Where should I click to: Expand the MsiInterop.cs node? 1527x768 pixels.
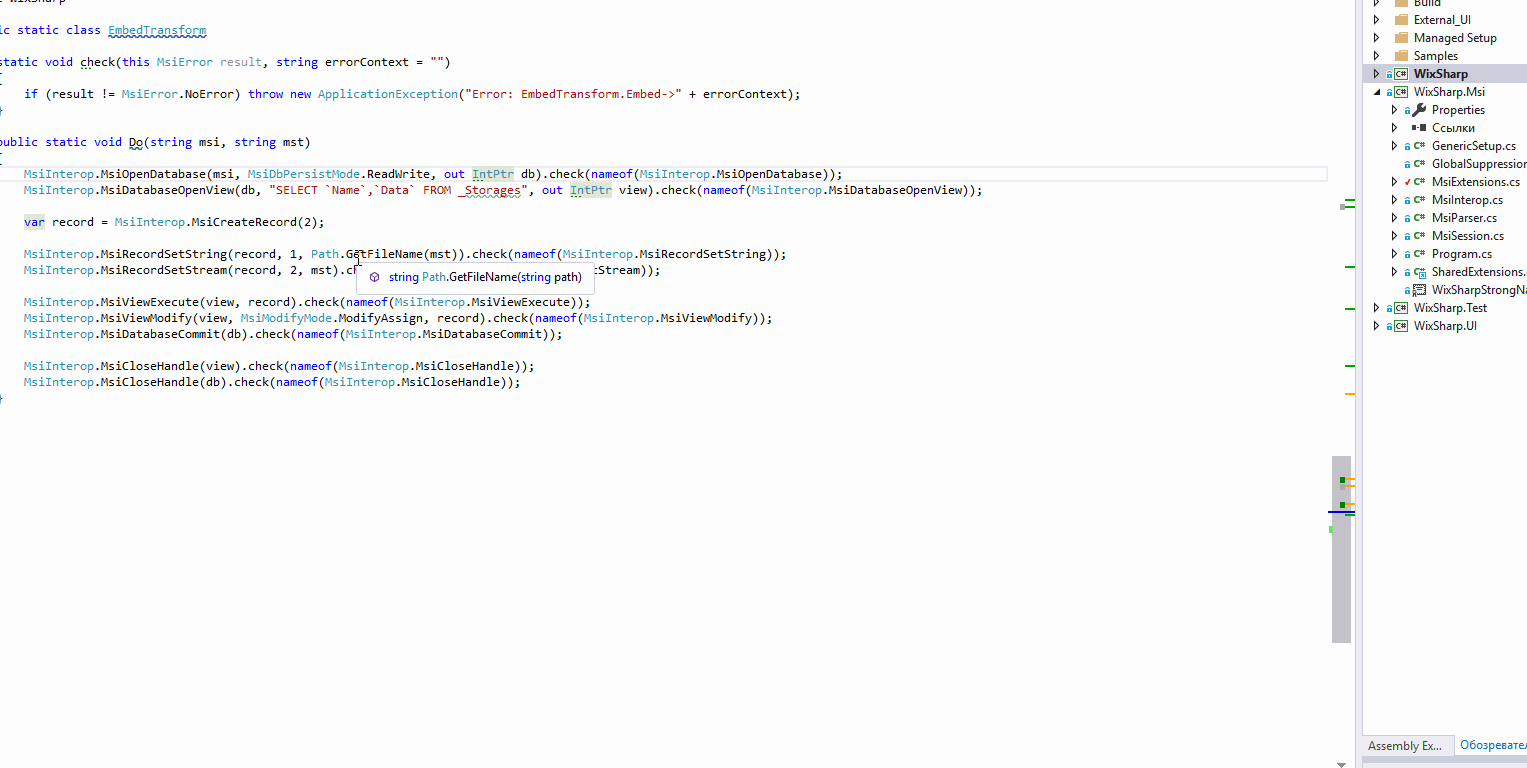point(1395,200)
